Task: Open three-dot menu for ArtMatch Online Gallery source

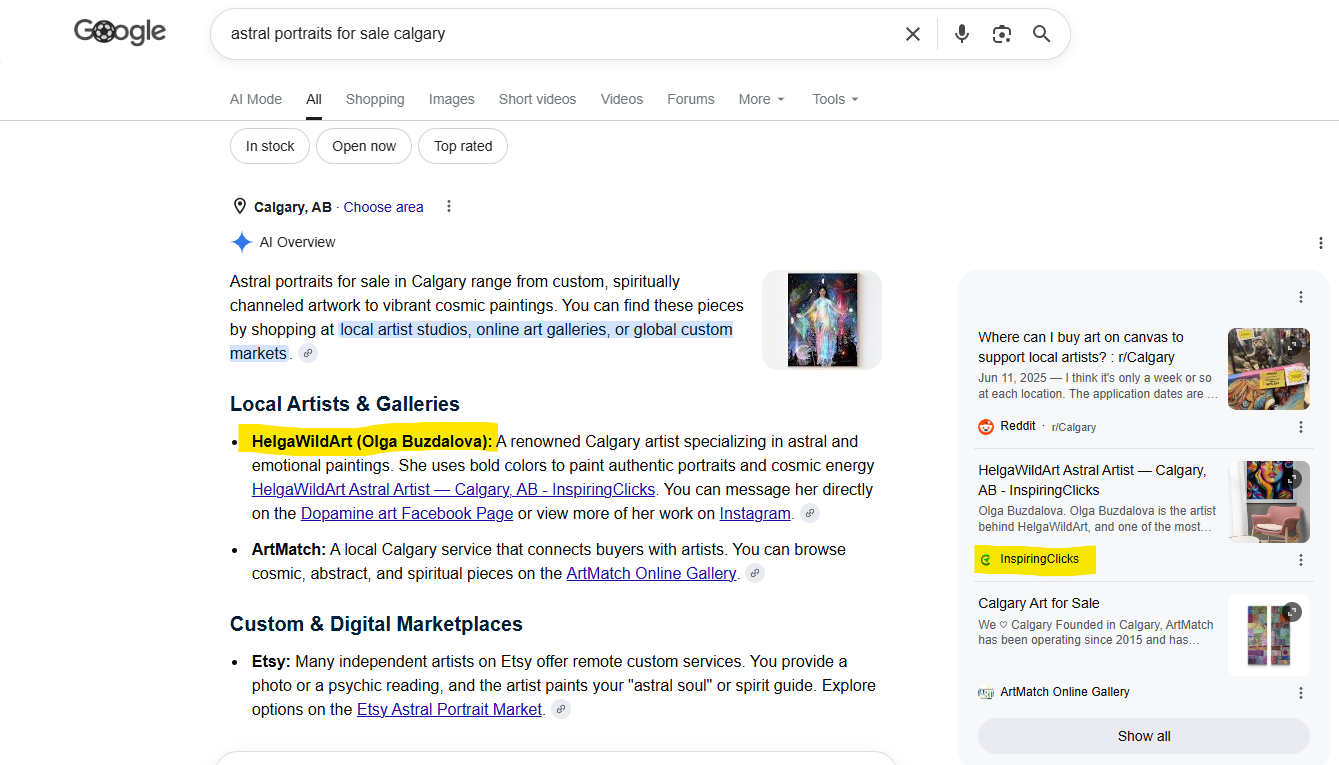Action: (x=1301, y=693)
